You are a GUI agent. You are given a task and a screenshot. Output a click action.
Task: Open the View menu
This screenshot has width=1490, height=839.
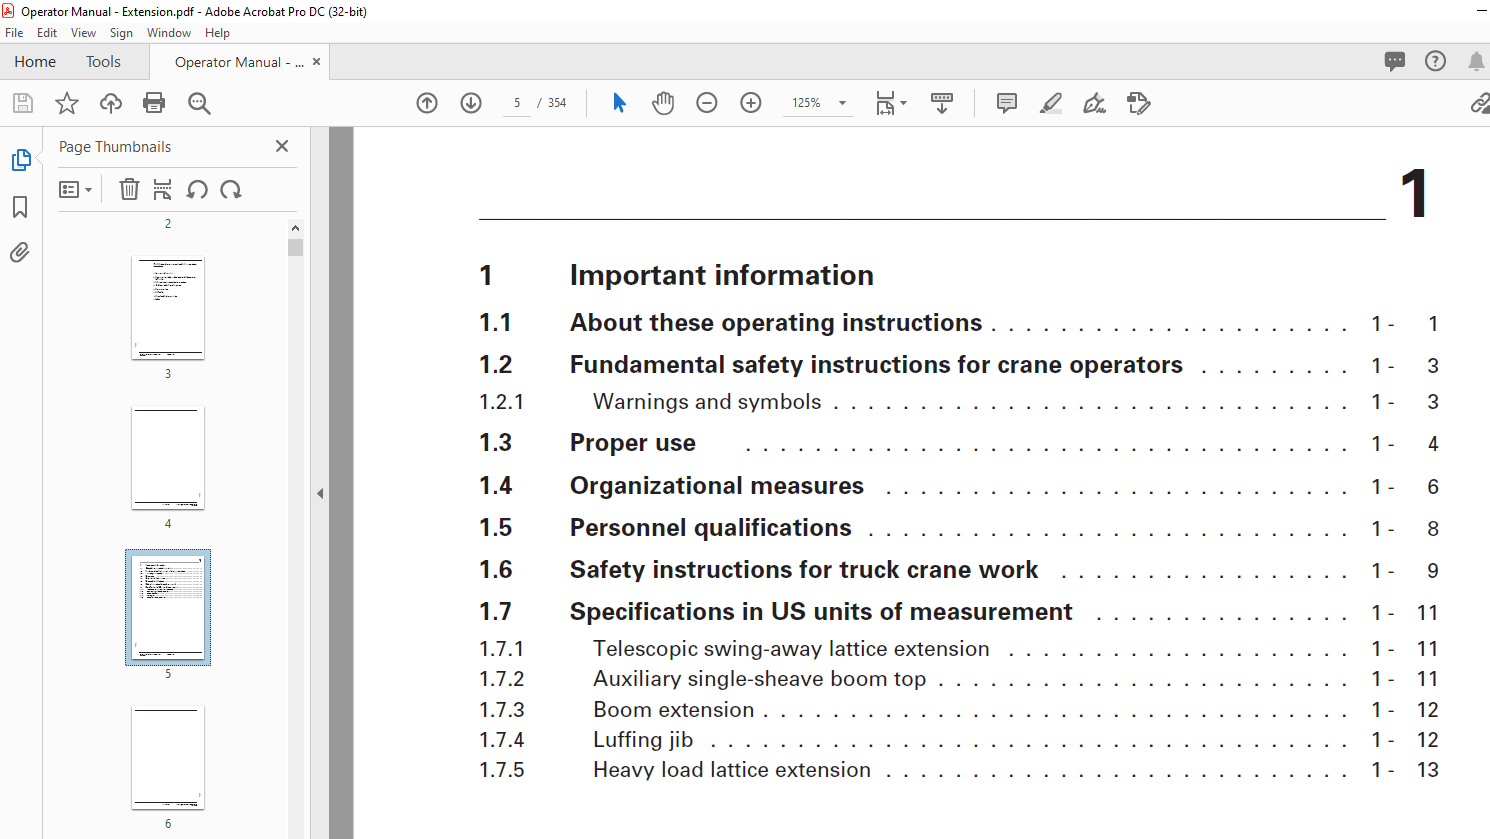(84, 33)
